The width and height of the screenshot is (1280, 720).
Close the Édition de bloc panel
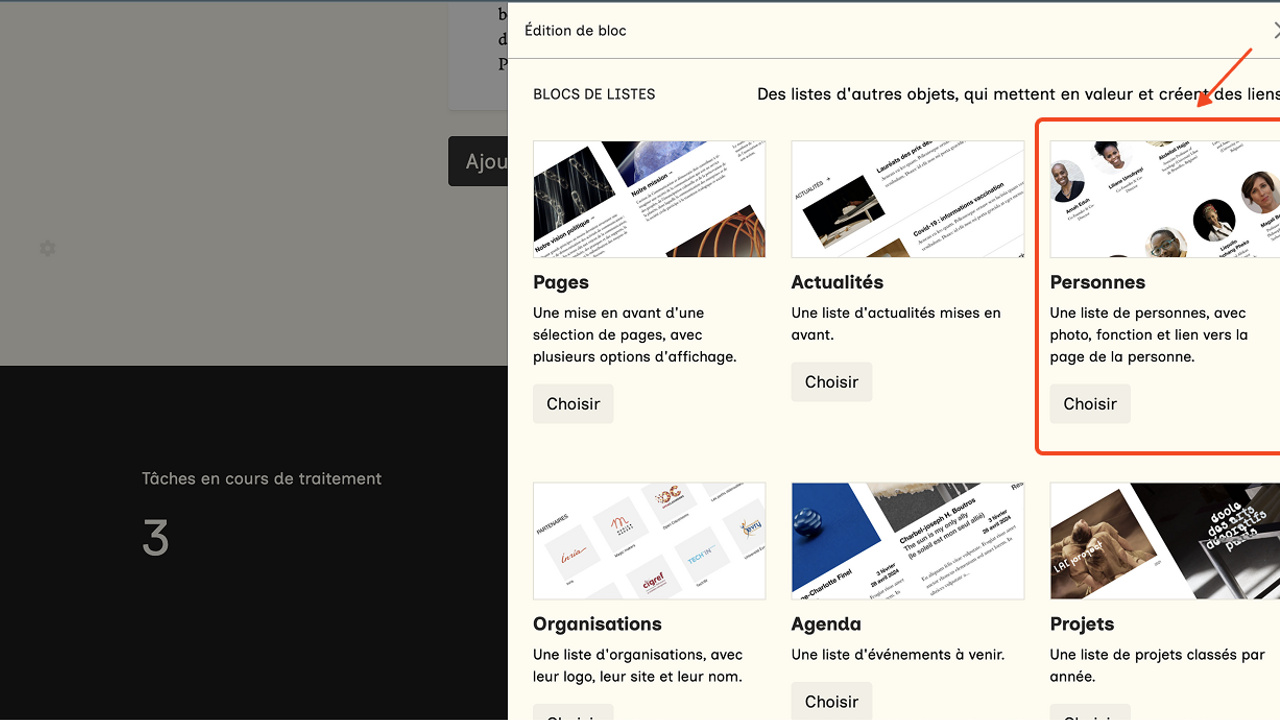(x=1275, y=31)
